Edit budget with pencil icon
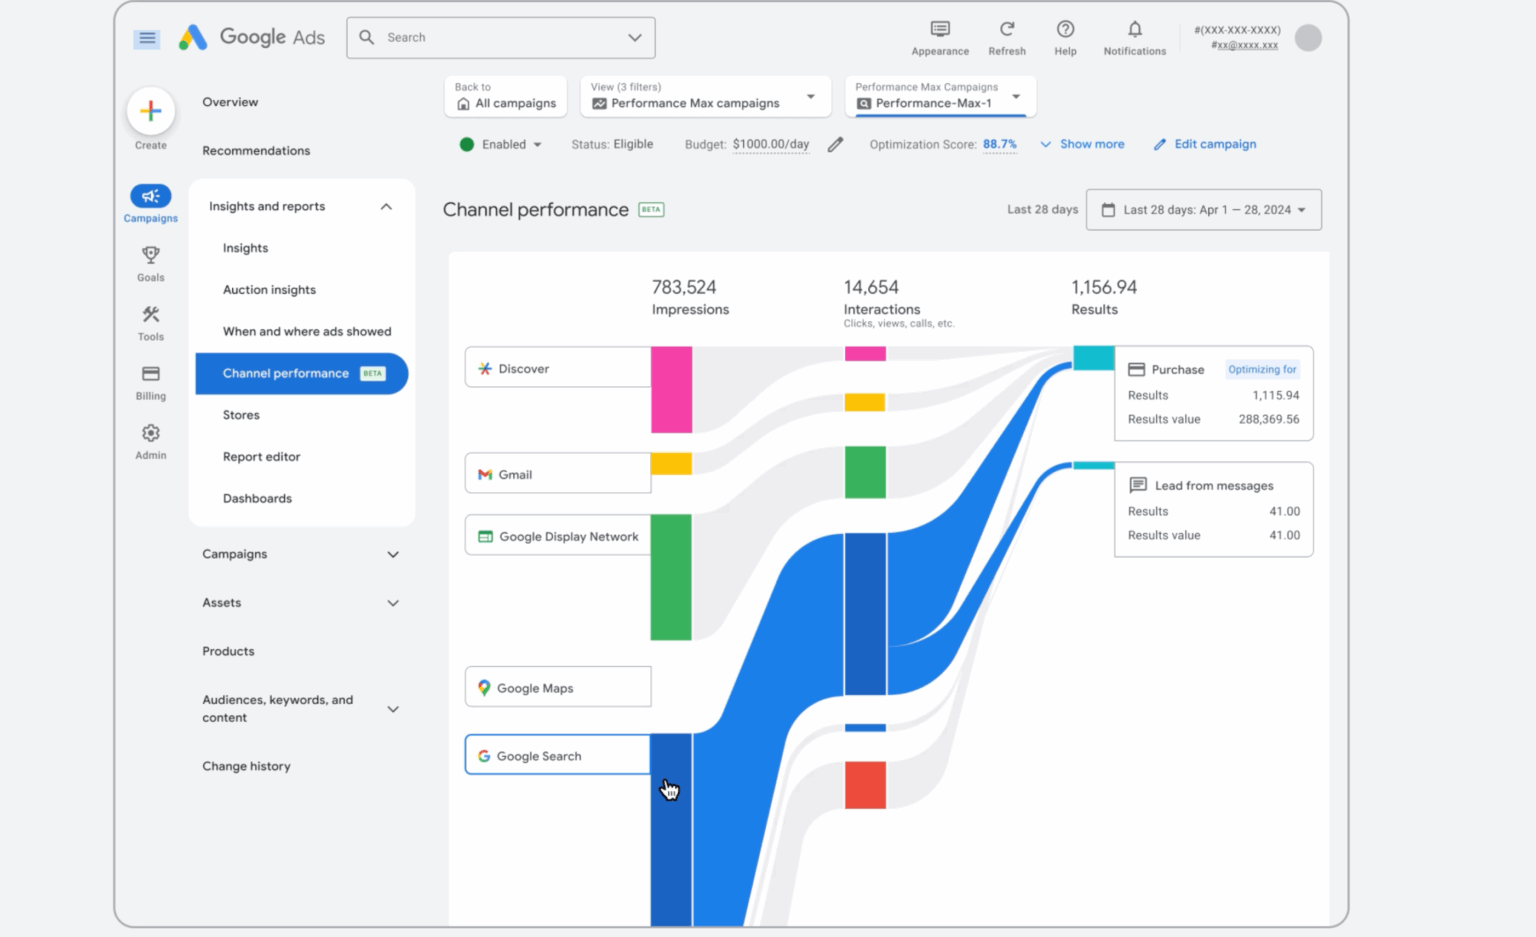 click(835, 145)
